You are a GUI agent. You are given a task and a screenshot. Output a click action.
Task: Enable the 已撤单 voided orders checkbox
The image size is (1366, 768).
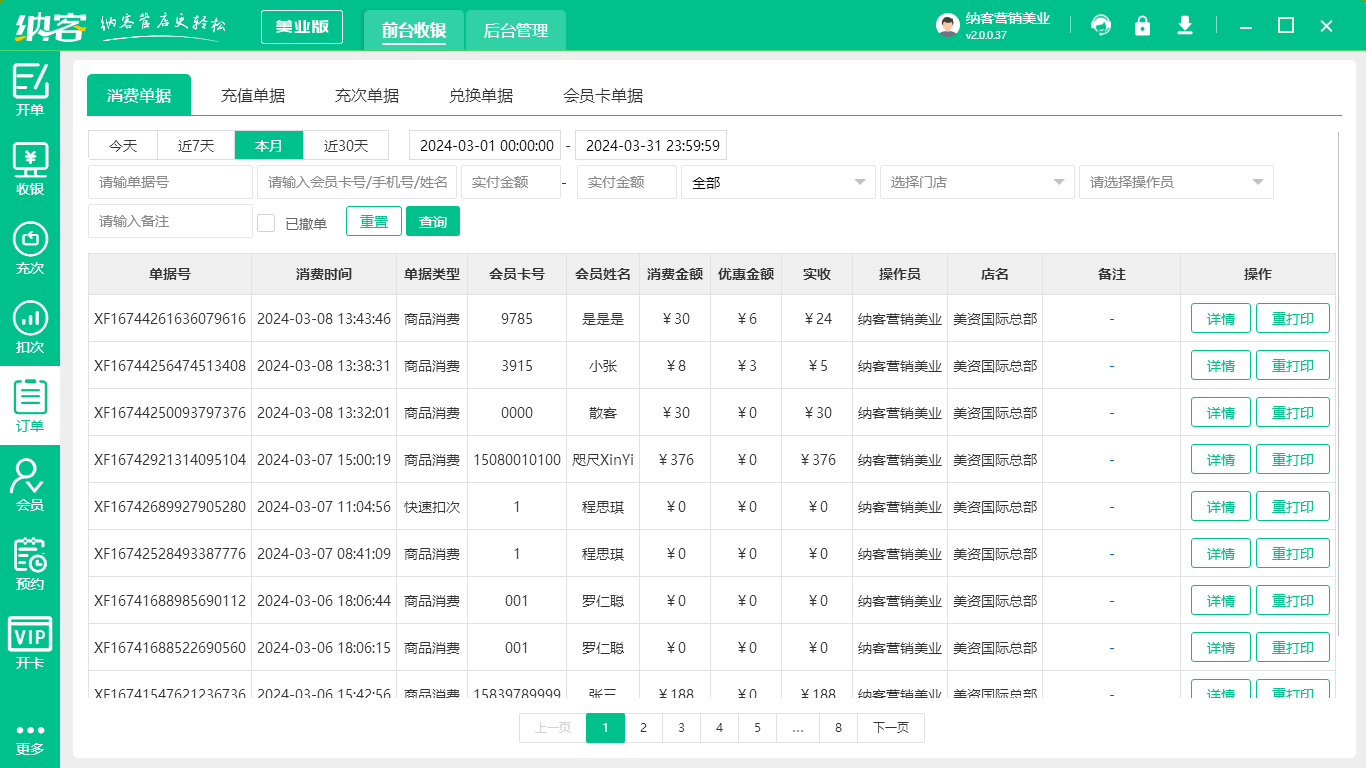(x=266, y=221)
